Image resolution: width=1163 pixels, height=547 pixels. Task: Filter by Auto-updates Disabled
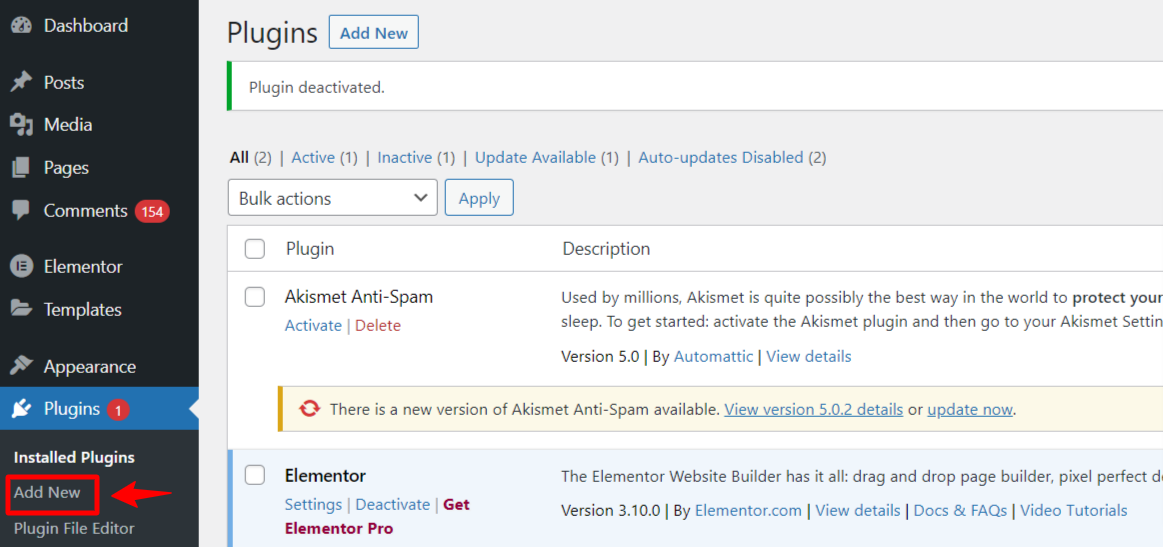721,157
